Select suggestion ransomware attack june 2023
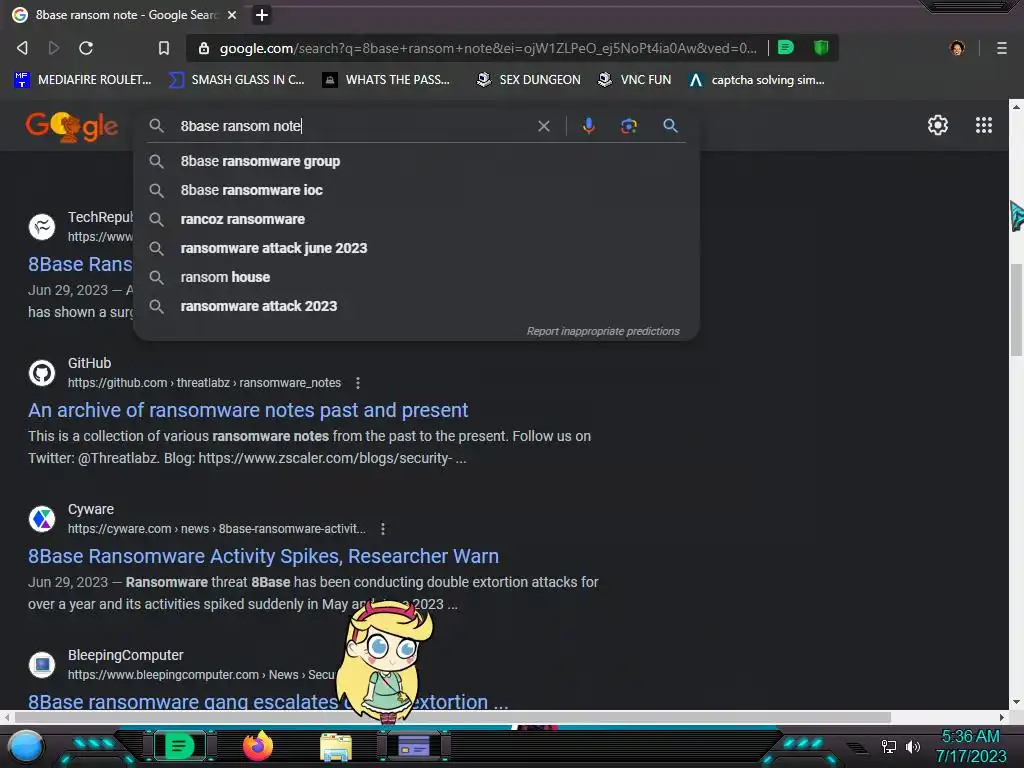The width and height of the screenshot is (1024, 768). pos(417,248)
